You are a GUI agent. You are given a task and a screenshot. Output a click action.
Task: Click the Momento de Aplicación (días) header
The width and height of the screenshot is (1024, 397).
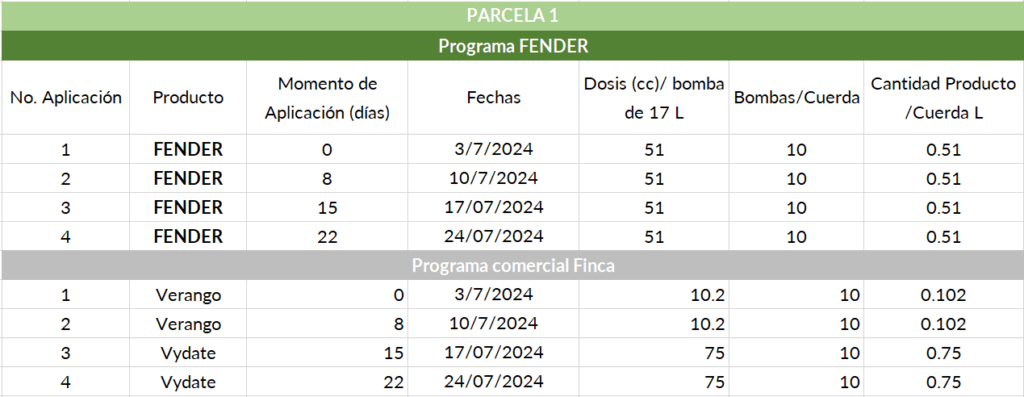(x=327, y=98)
